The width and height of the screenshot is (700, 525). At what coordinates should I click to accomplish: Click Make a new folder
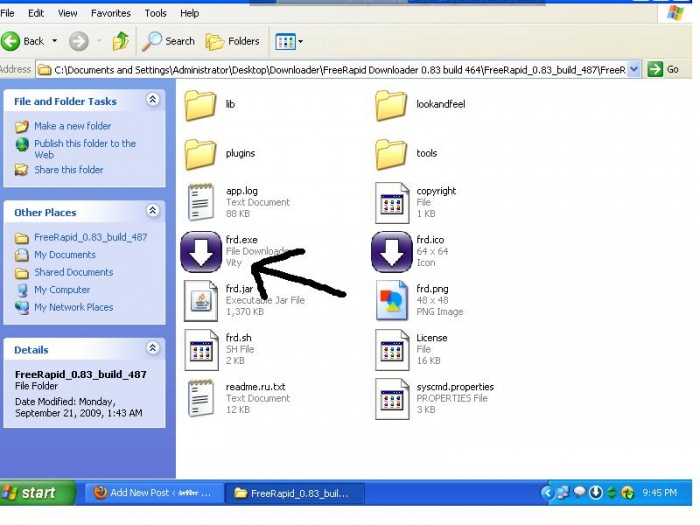pyautogui.click(x=73, y=126)
